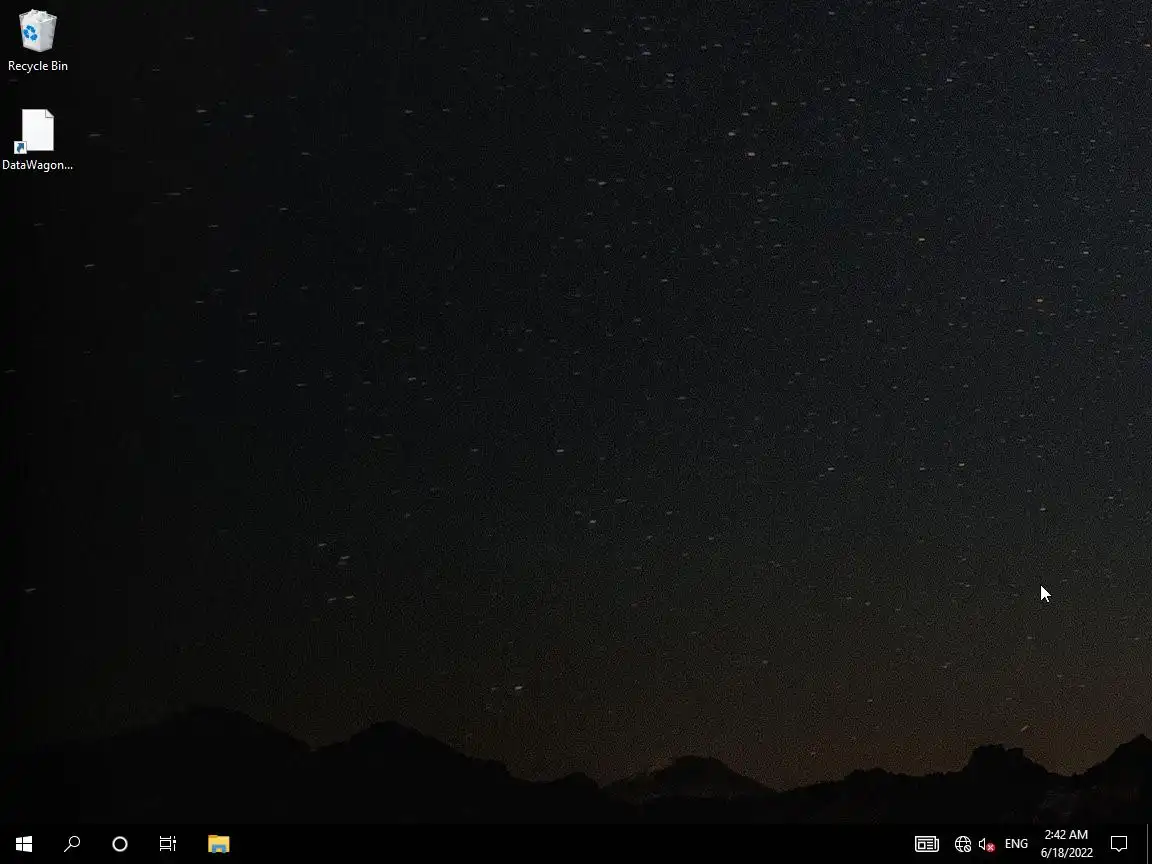This screenshot has height=864, width=1152.
Task: Launch Cortana circle icon
Action: click(x=120, y=843)
